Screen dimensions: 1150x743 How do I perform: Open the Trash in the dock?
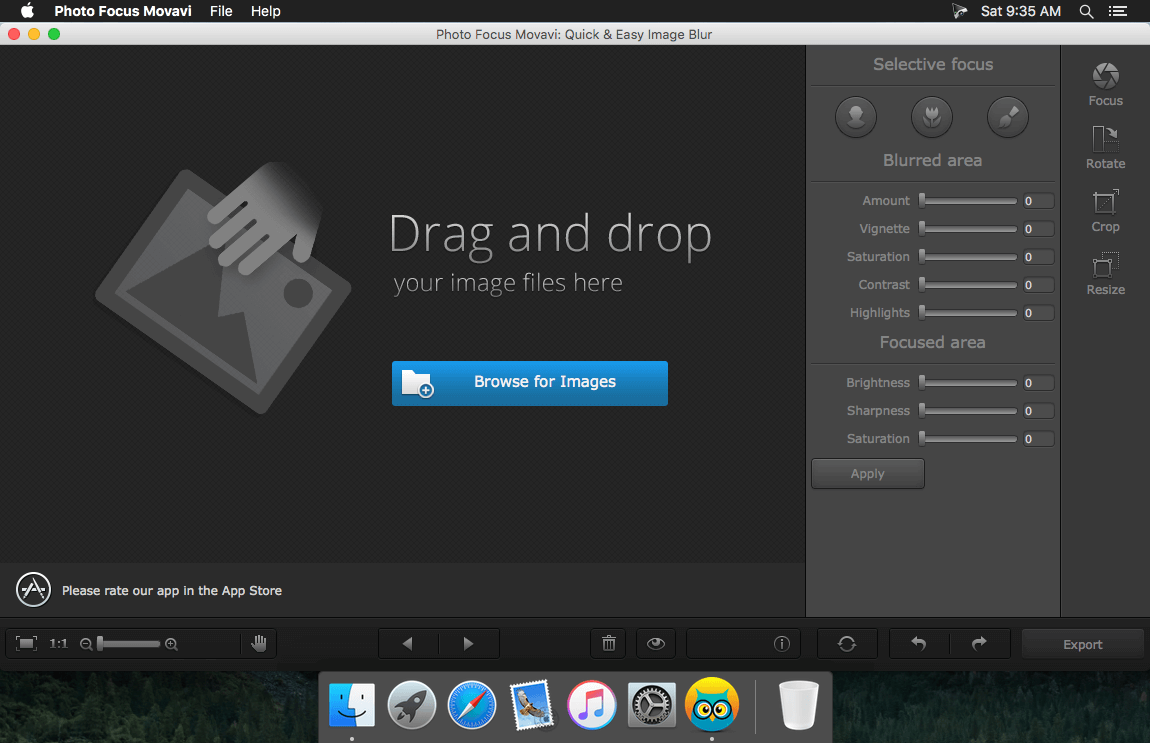(799, 705)
